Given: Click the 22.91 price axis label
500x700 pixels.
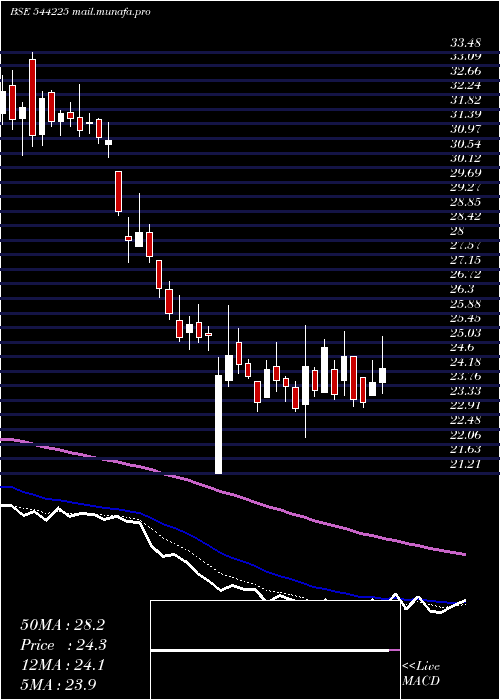Looking at the screenshot, I should [x=466, y=406].
